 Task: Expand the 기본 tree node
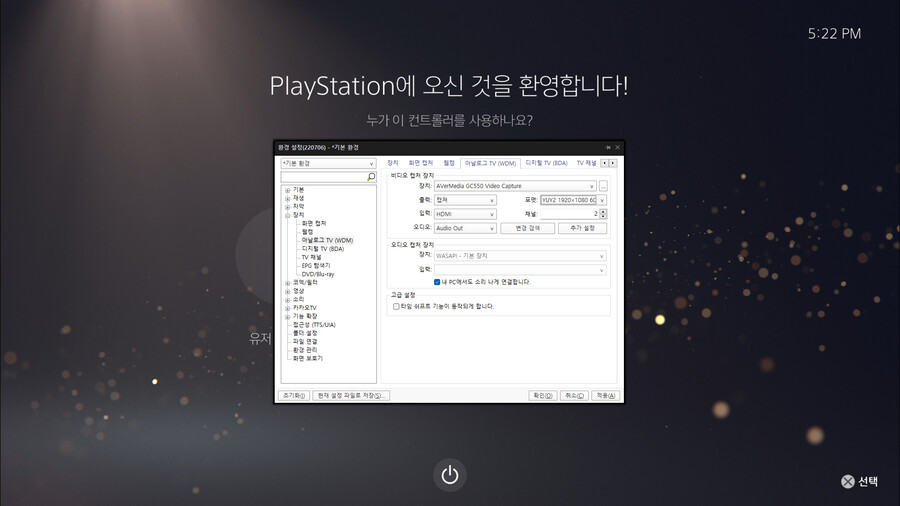pos(288,190)
